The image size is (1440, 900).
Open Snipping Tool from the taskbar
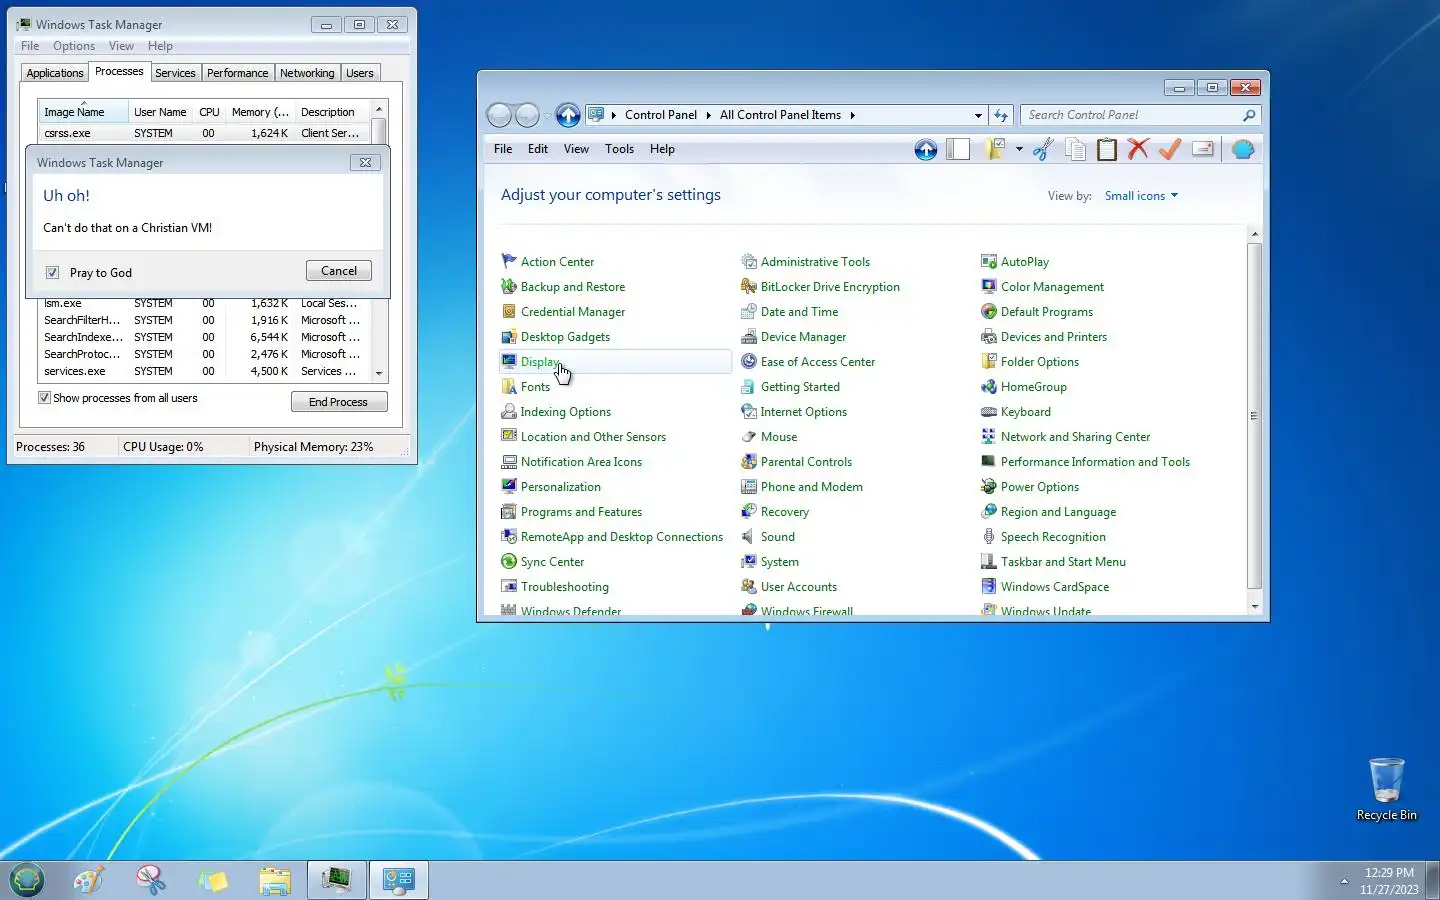click(x=150, y=880)
